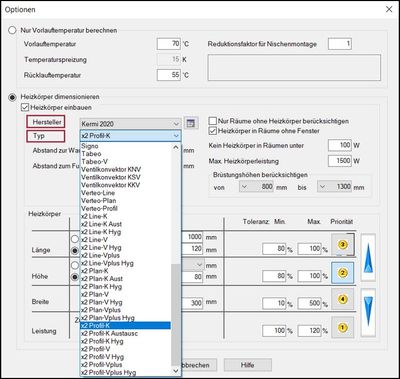Click the priority 4 button for Breite
Screen dimensions: 400x379
pos(343,299)
